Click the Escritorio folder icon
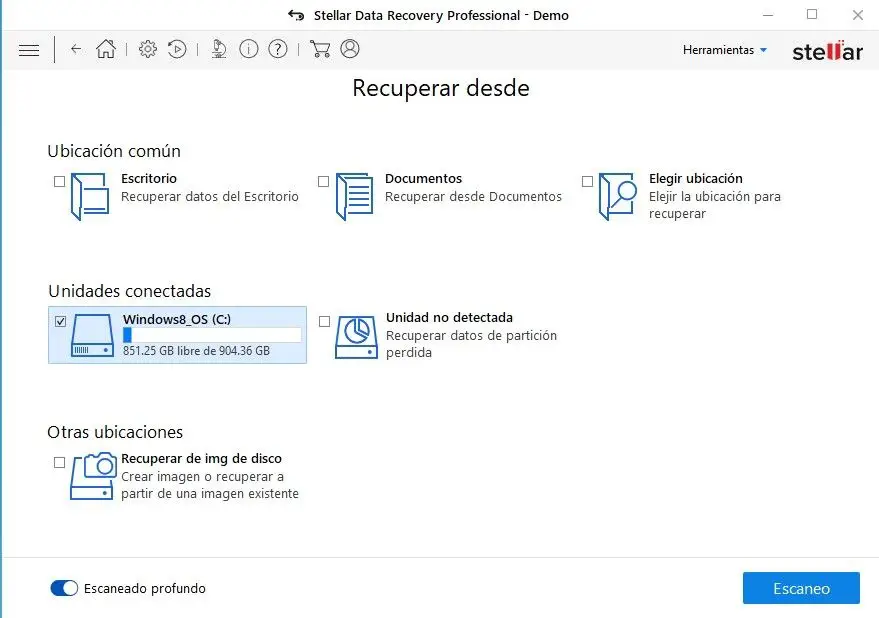Screen dimensions: 879x618 click(90, 196)
